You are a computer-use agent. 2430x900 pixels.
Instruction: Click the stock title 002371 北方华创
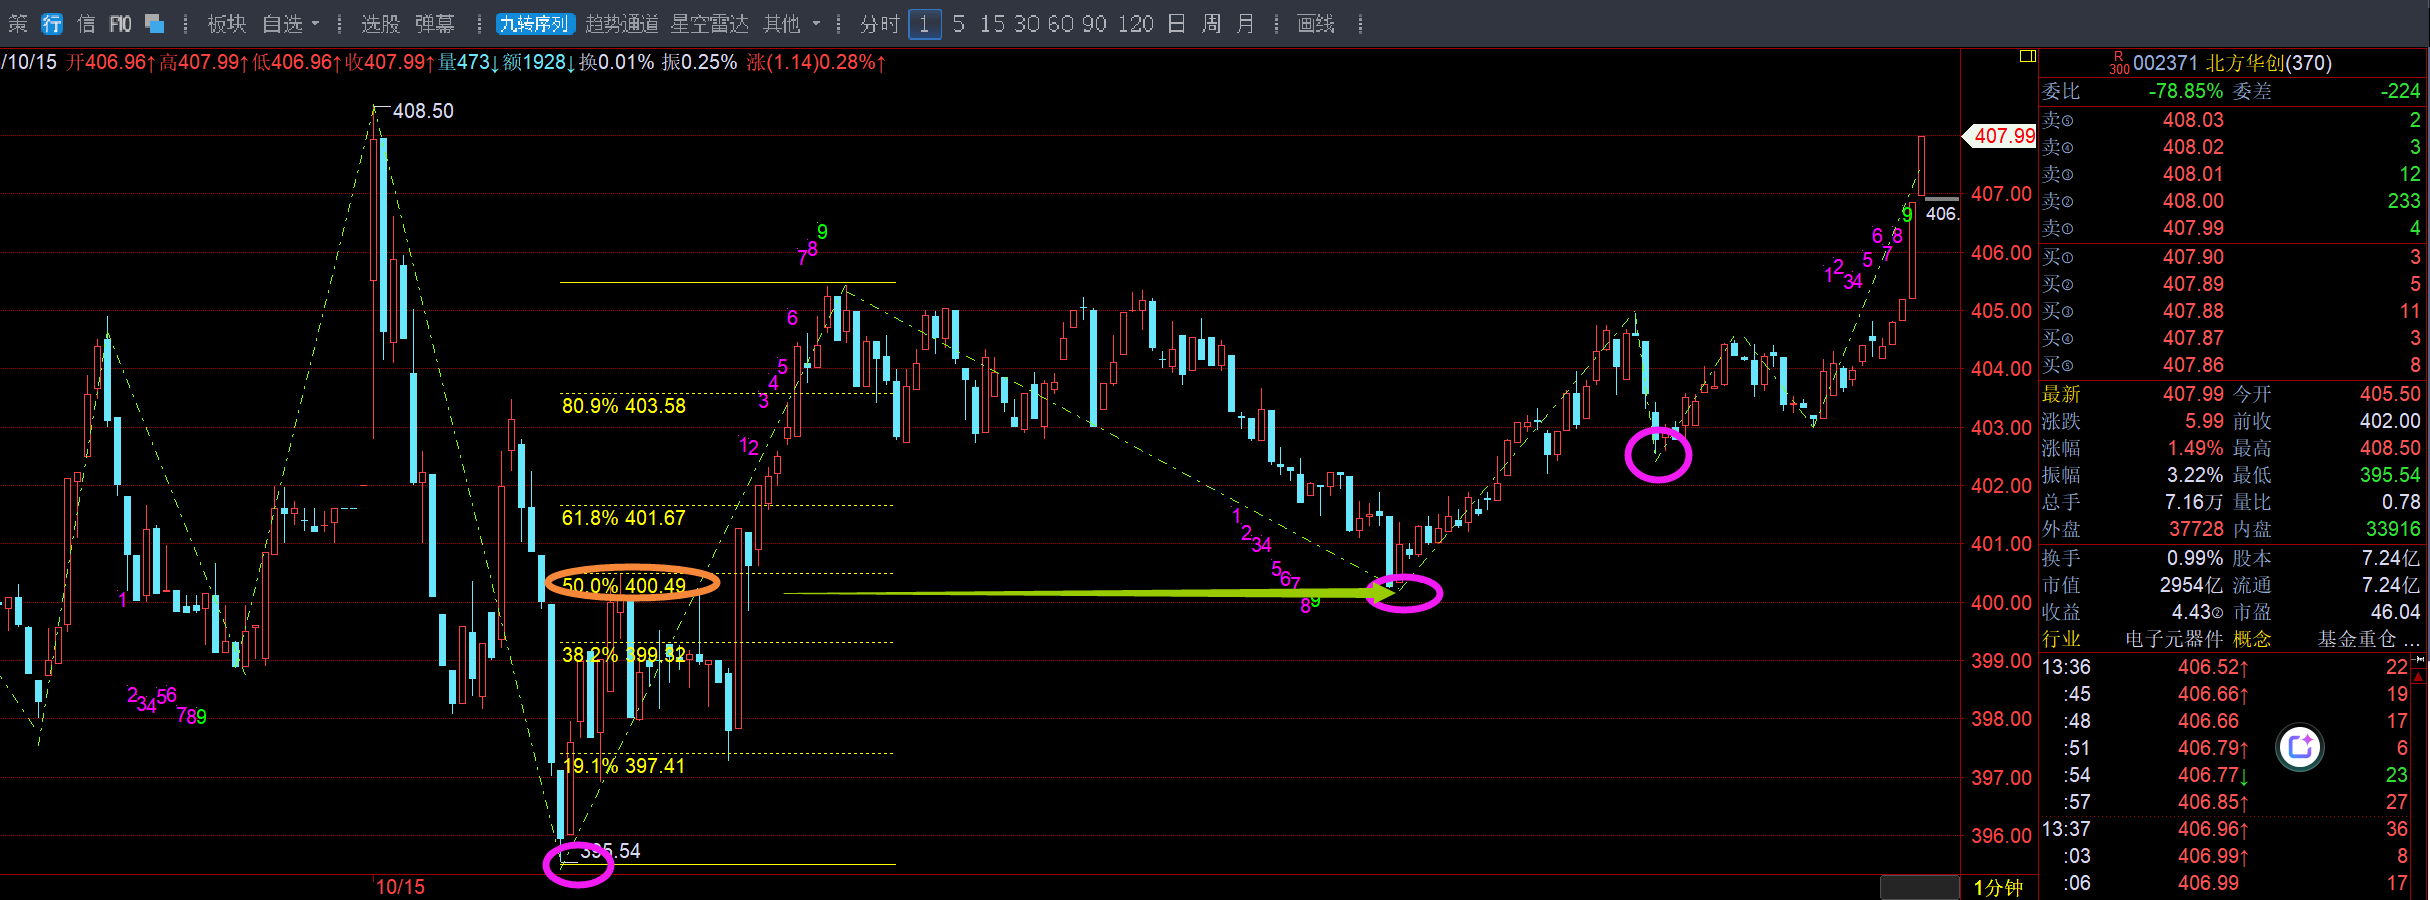[x=2232, y=63]
